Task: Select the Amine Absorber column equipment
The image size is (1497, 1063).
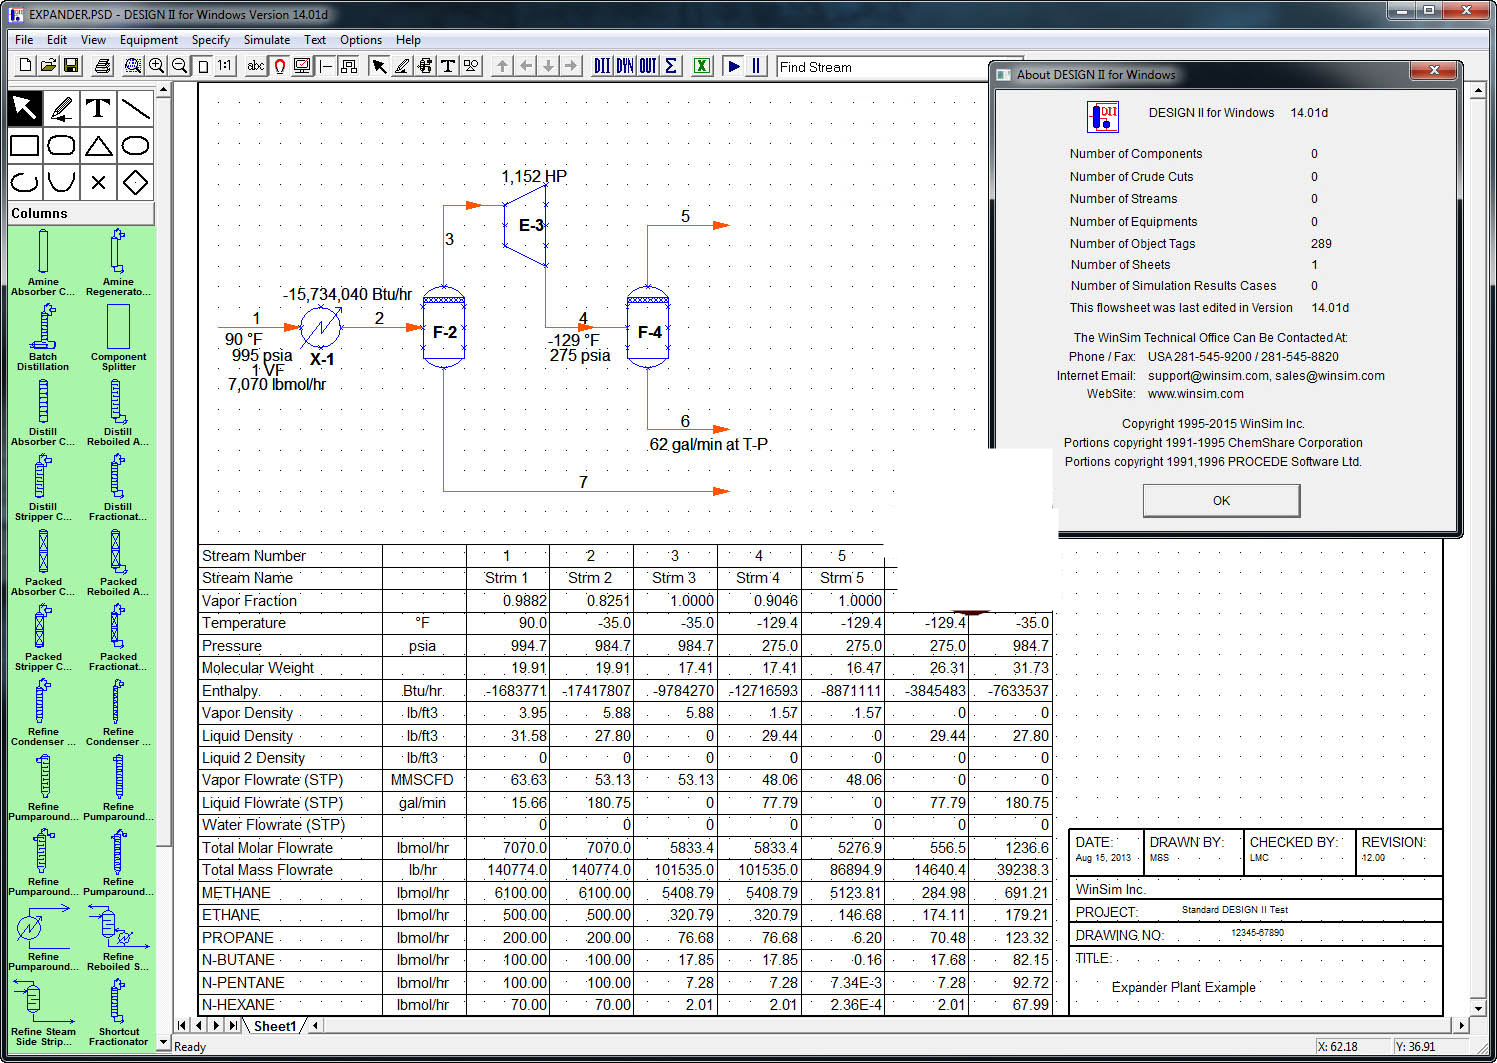Action: [x=43, y=262]
